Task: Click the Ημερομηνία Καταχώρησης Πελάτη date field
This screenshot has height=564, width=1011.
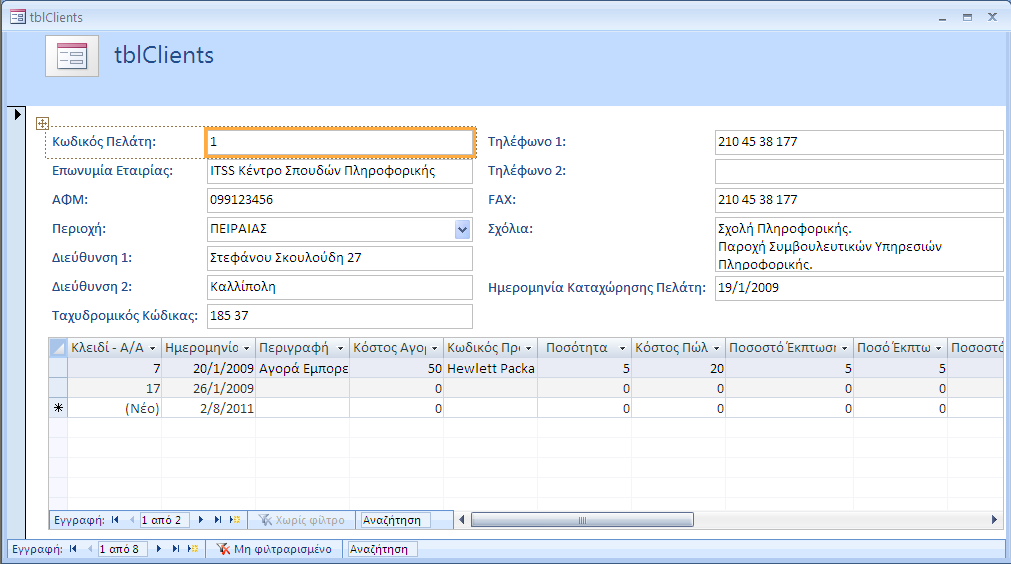Action: (859, 287)
